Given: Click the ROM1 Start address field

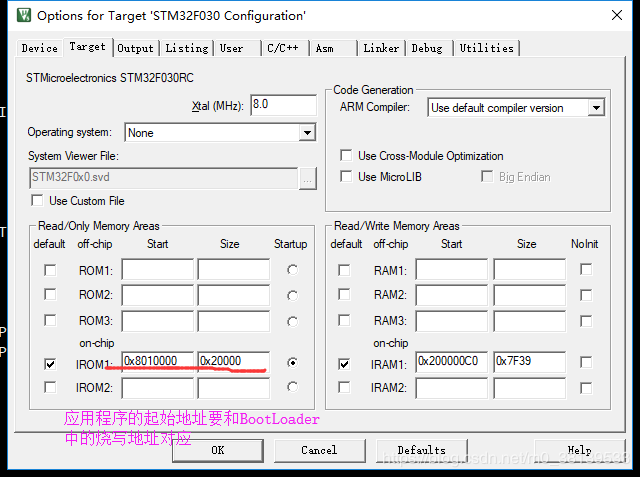Looking at the screenshot, I should [x=158, y=269].
